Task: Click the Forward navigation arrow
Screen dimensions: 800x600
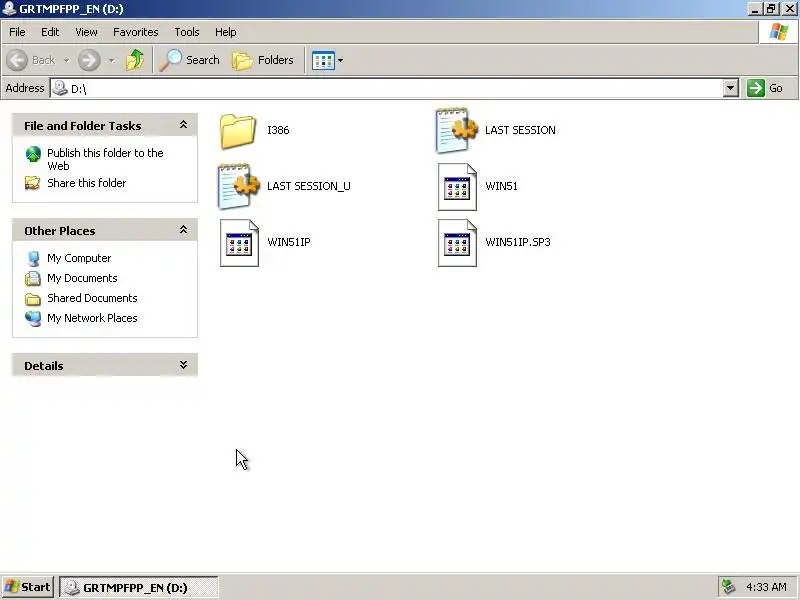Action: 89,60
